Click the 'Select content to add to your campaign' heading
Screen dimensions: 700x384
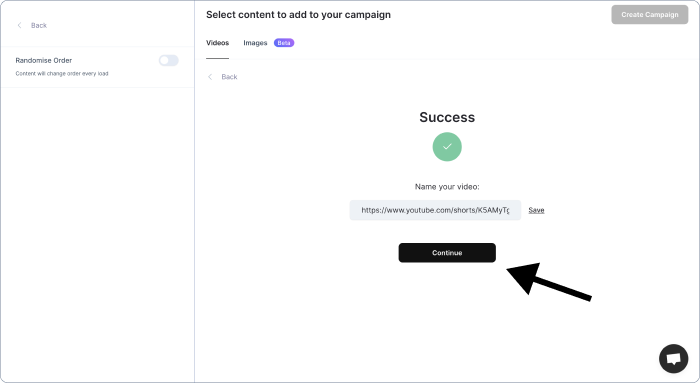298,15
